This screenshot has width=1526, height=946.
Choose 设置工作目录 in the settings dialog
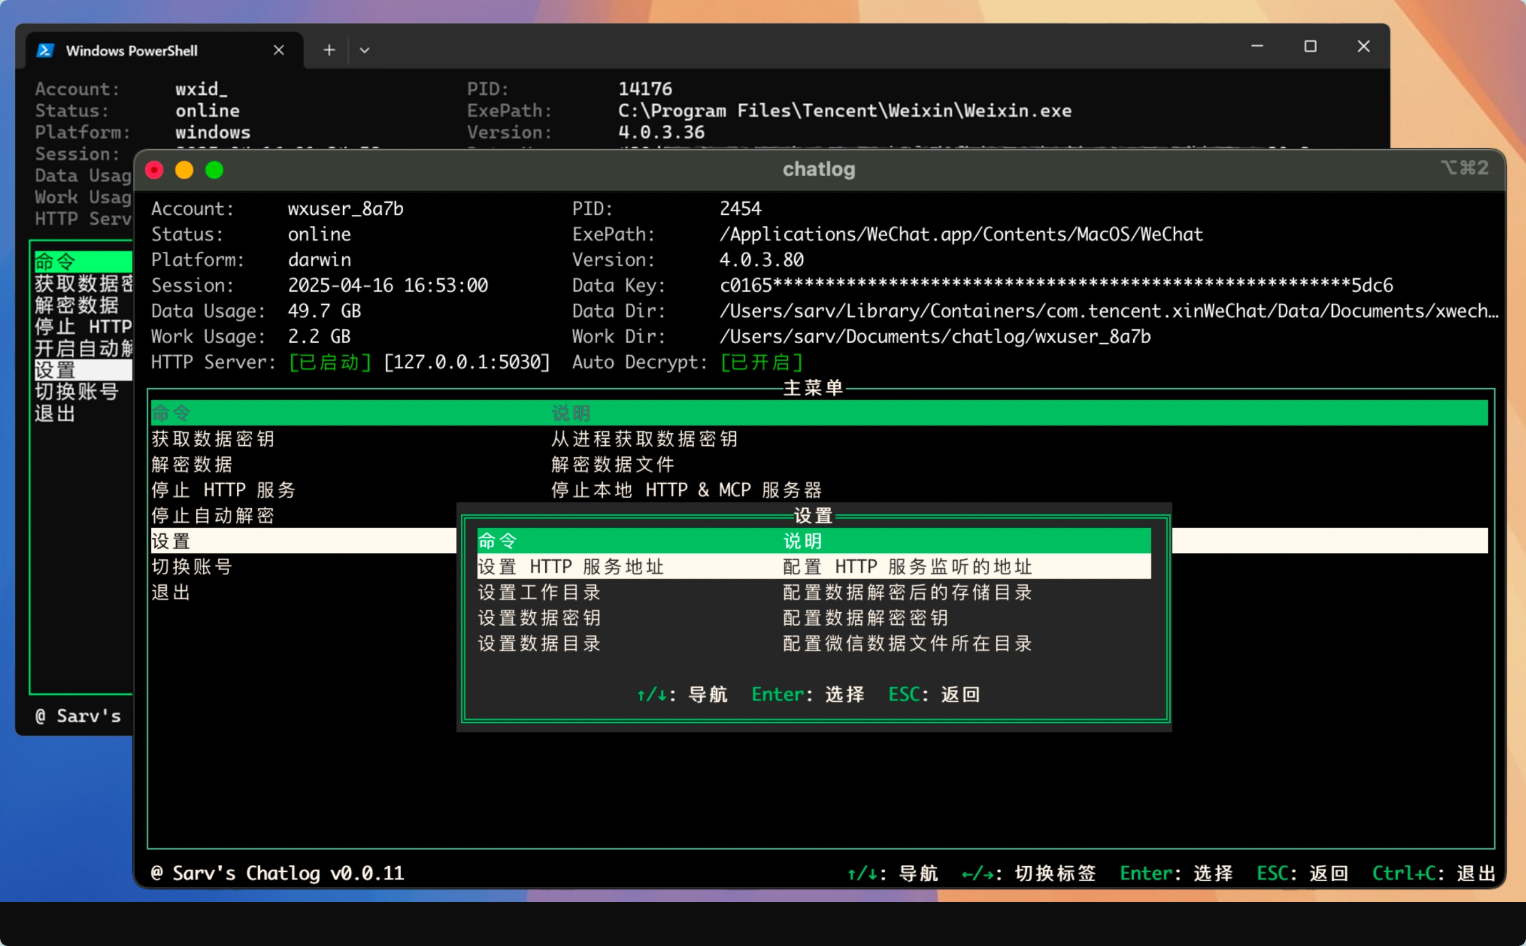coord(539,593)
